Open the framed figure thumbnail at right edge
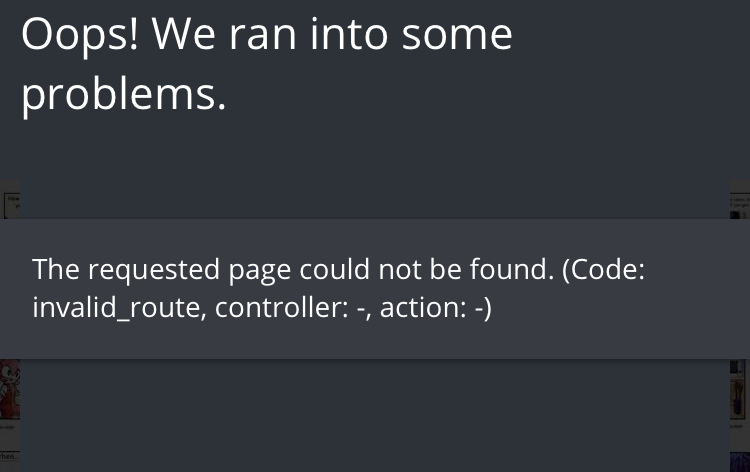The image size is (750, 472). tap(739, 390)
